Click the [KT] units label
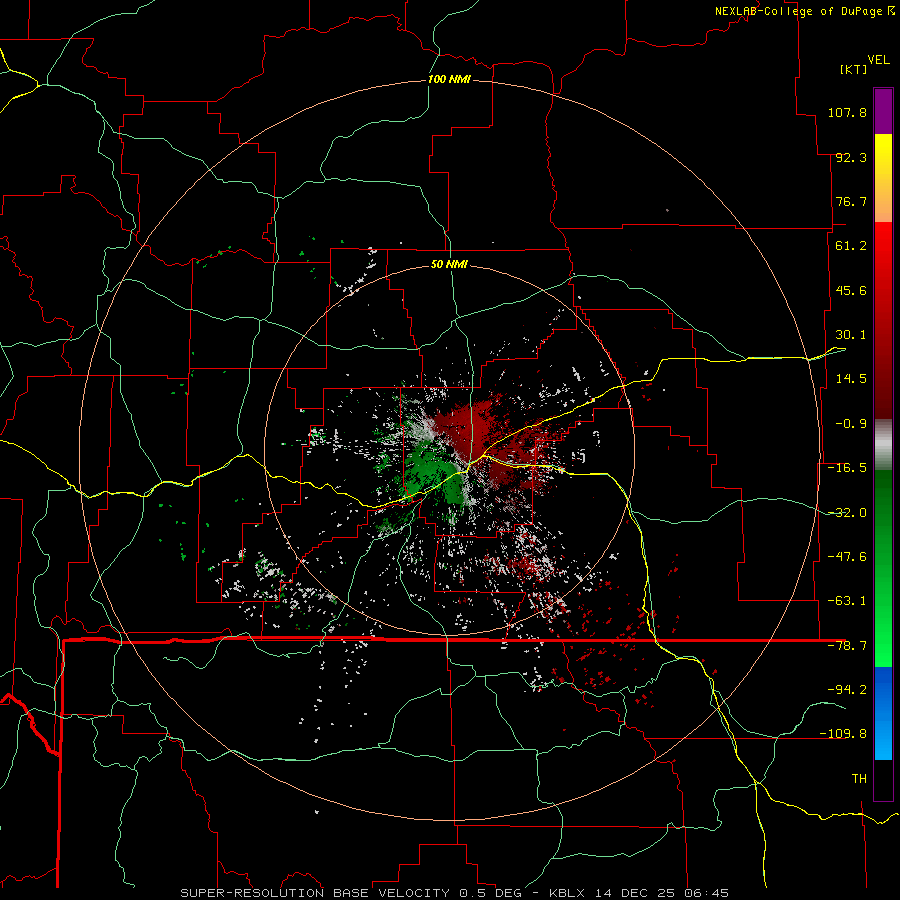This screenshot has height=900, width=900. 854,69
